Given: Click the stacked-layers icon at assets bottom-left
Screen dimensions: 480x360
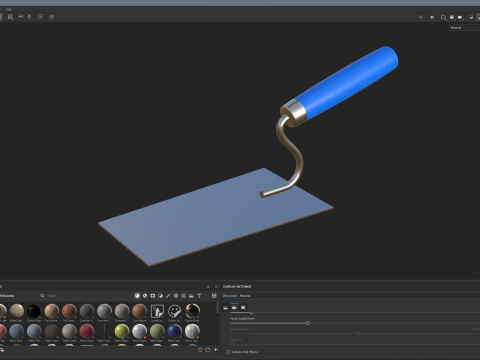Looking at the screenshot, I should (2, 349).
